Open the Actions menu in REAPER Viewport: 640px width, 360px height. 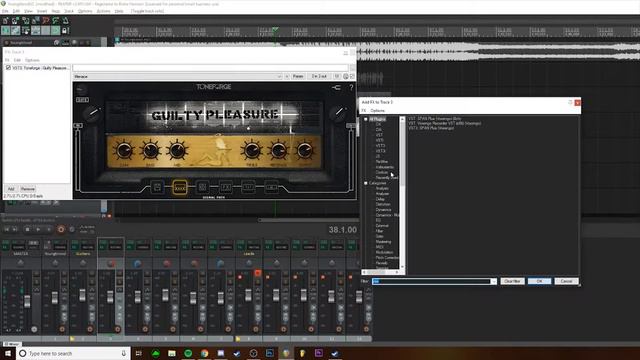coord(103,11)
